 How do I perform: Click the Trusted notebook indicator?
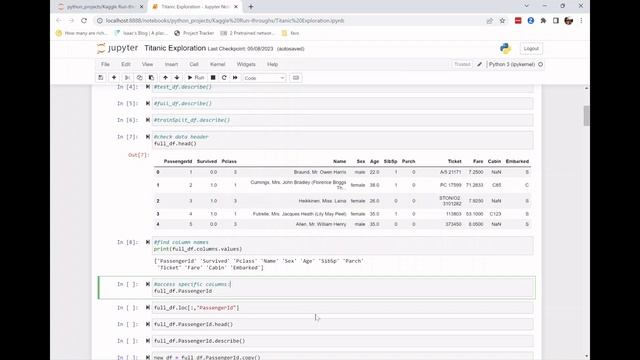pos(462,64)
